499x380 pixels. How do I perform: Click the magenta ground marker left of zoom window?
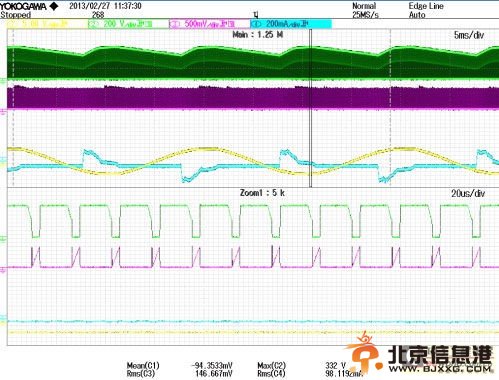pos(3,269)
